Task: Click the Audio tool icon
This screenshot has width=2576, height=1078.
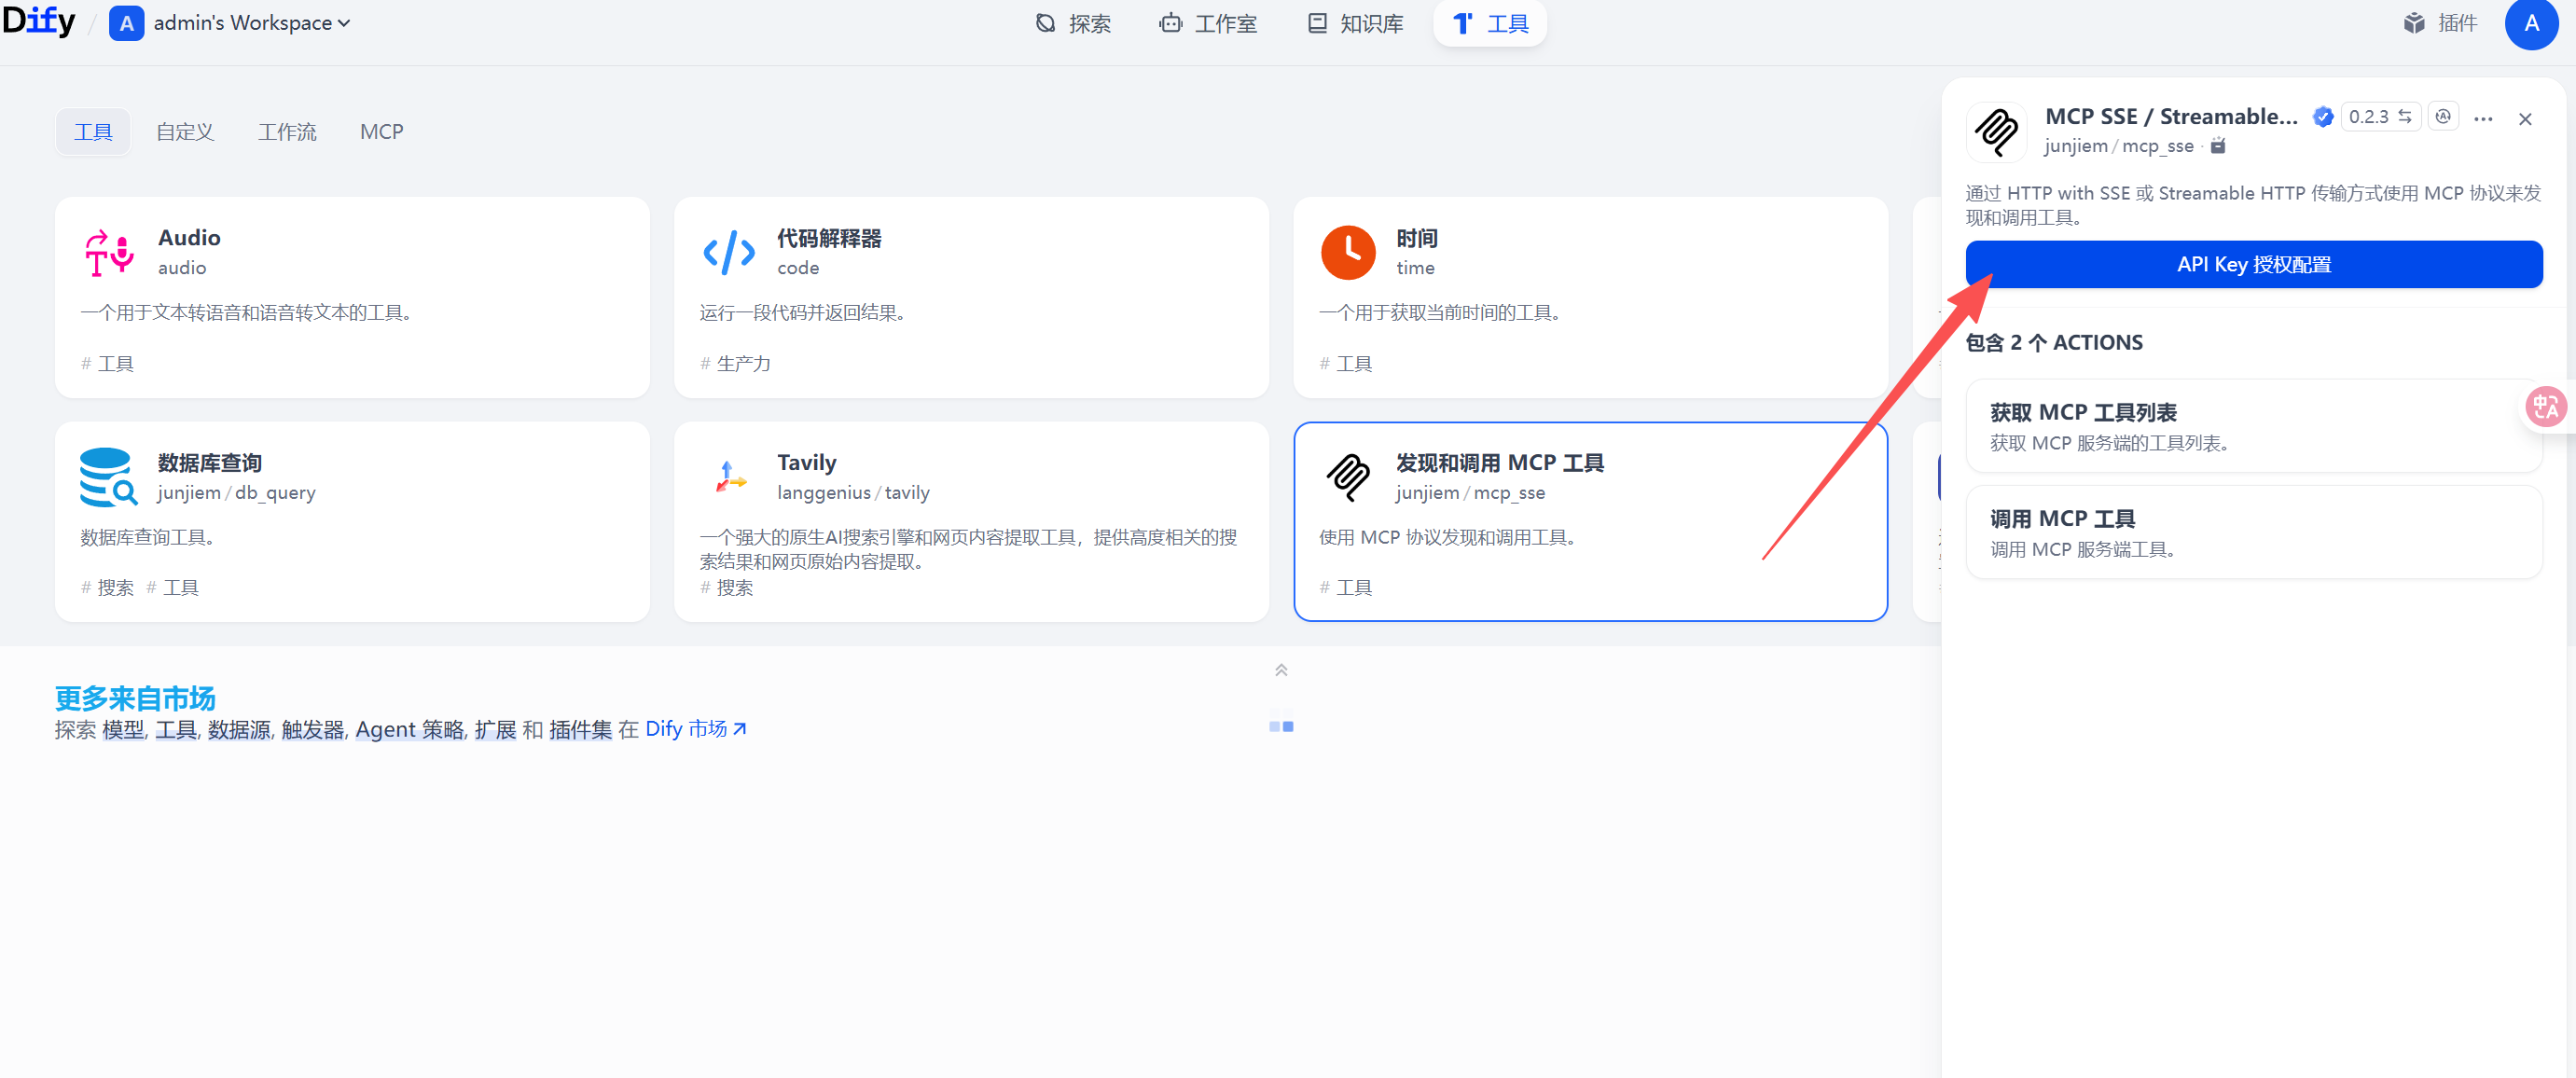Action: pos(109,253)
